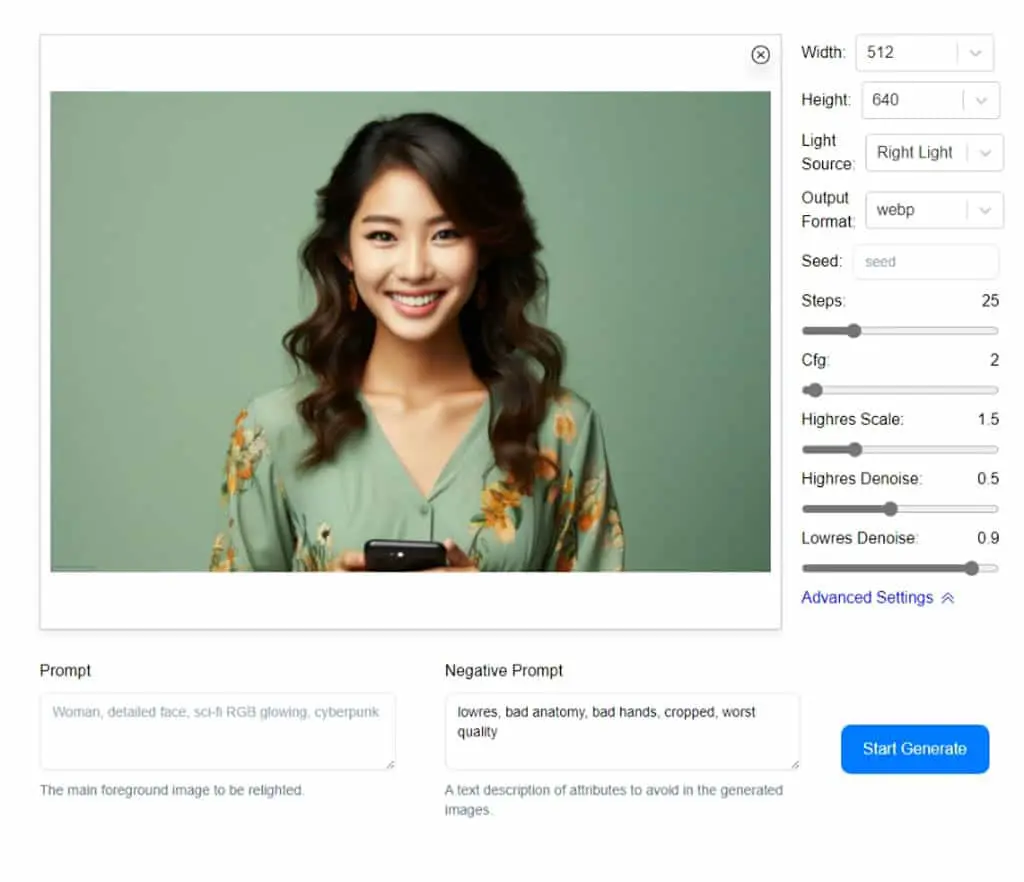Image resolution: width=1024 pixels, height=882 pixels.
Task: Remove the uploaded image with the X icon
Action: click(x=760, y=55)
